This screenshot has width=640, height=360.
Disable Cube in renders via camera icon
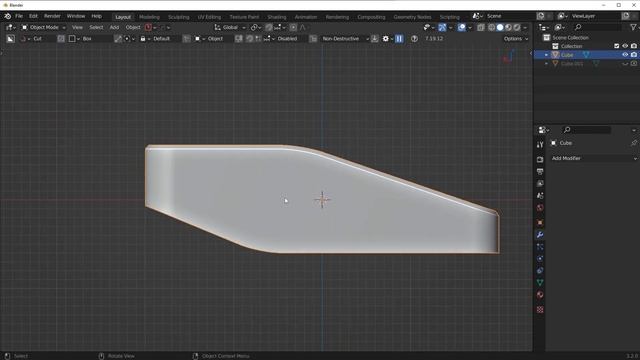pos(633,55)
